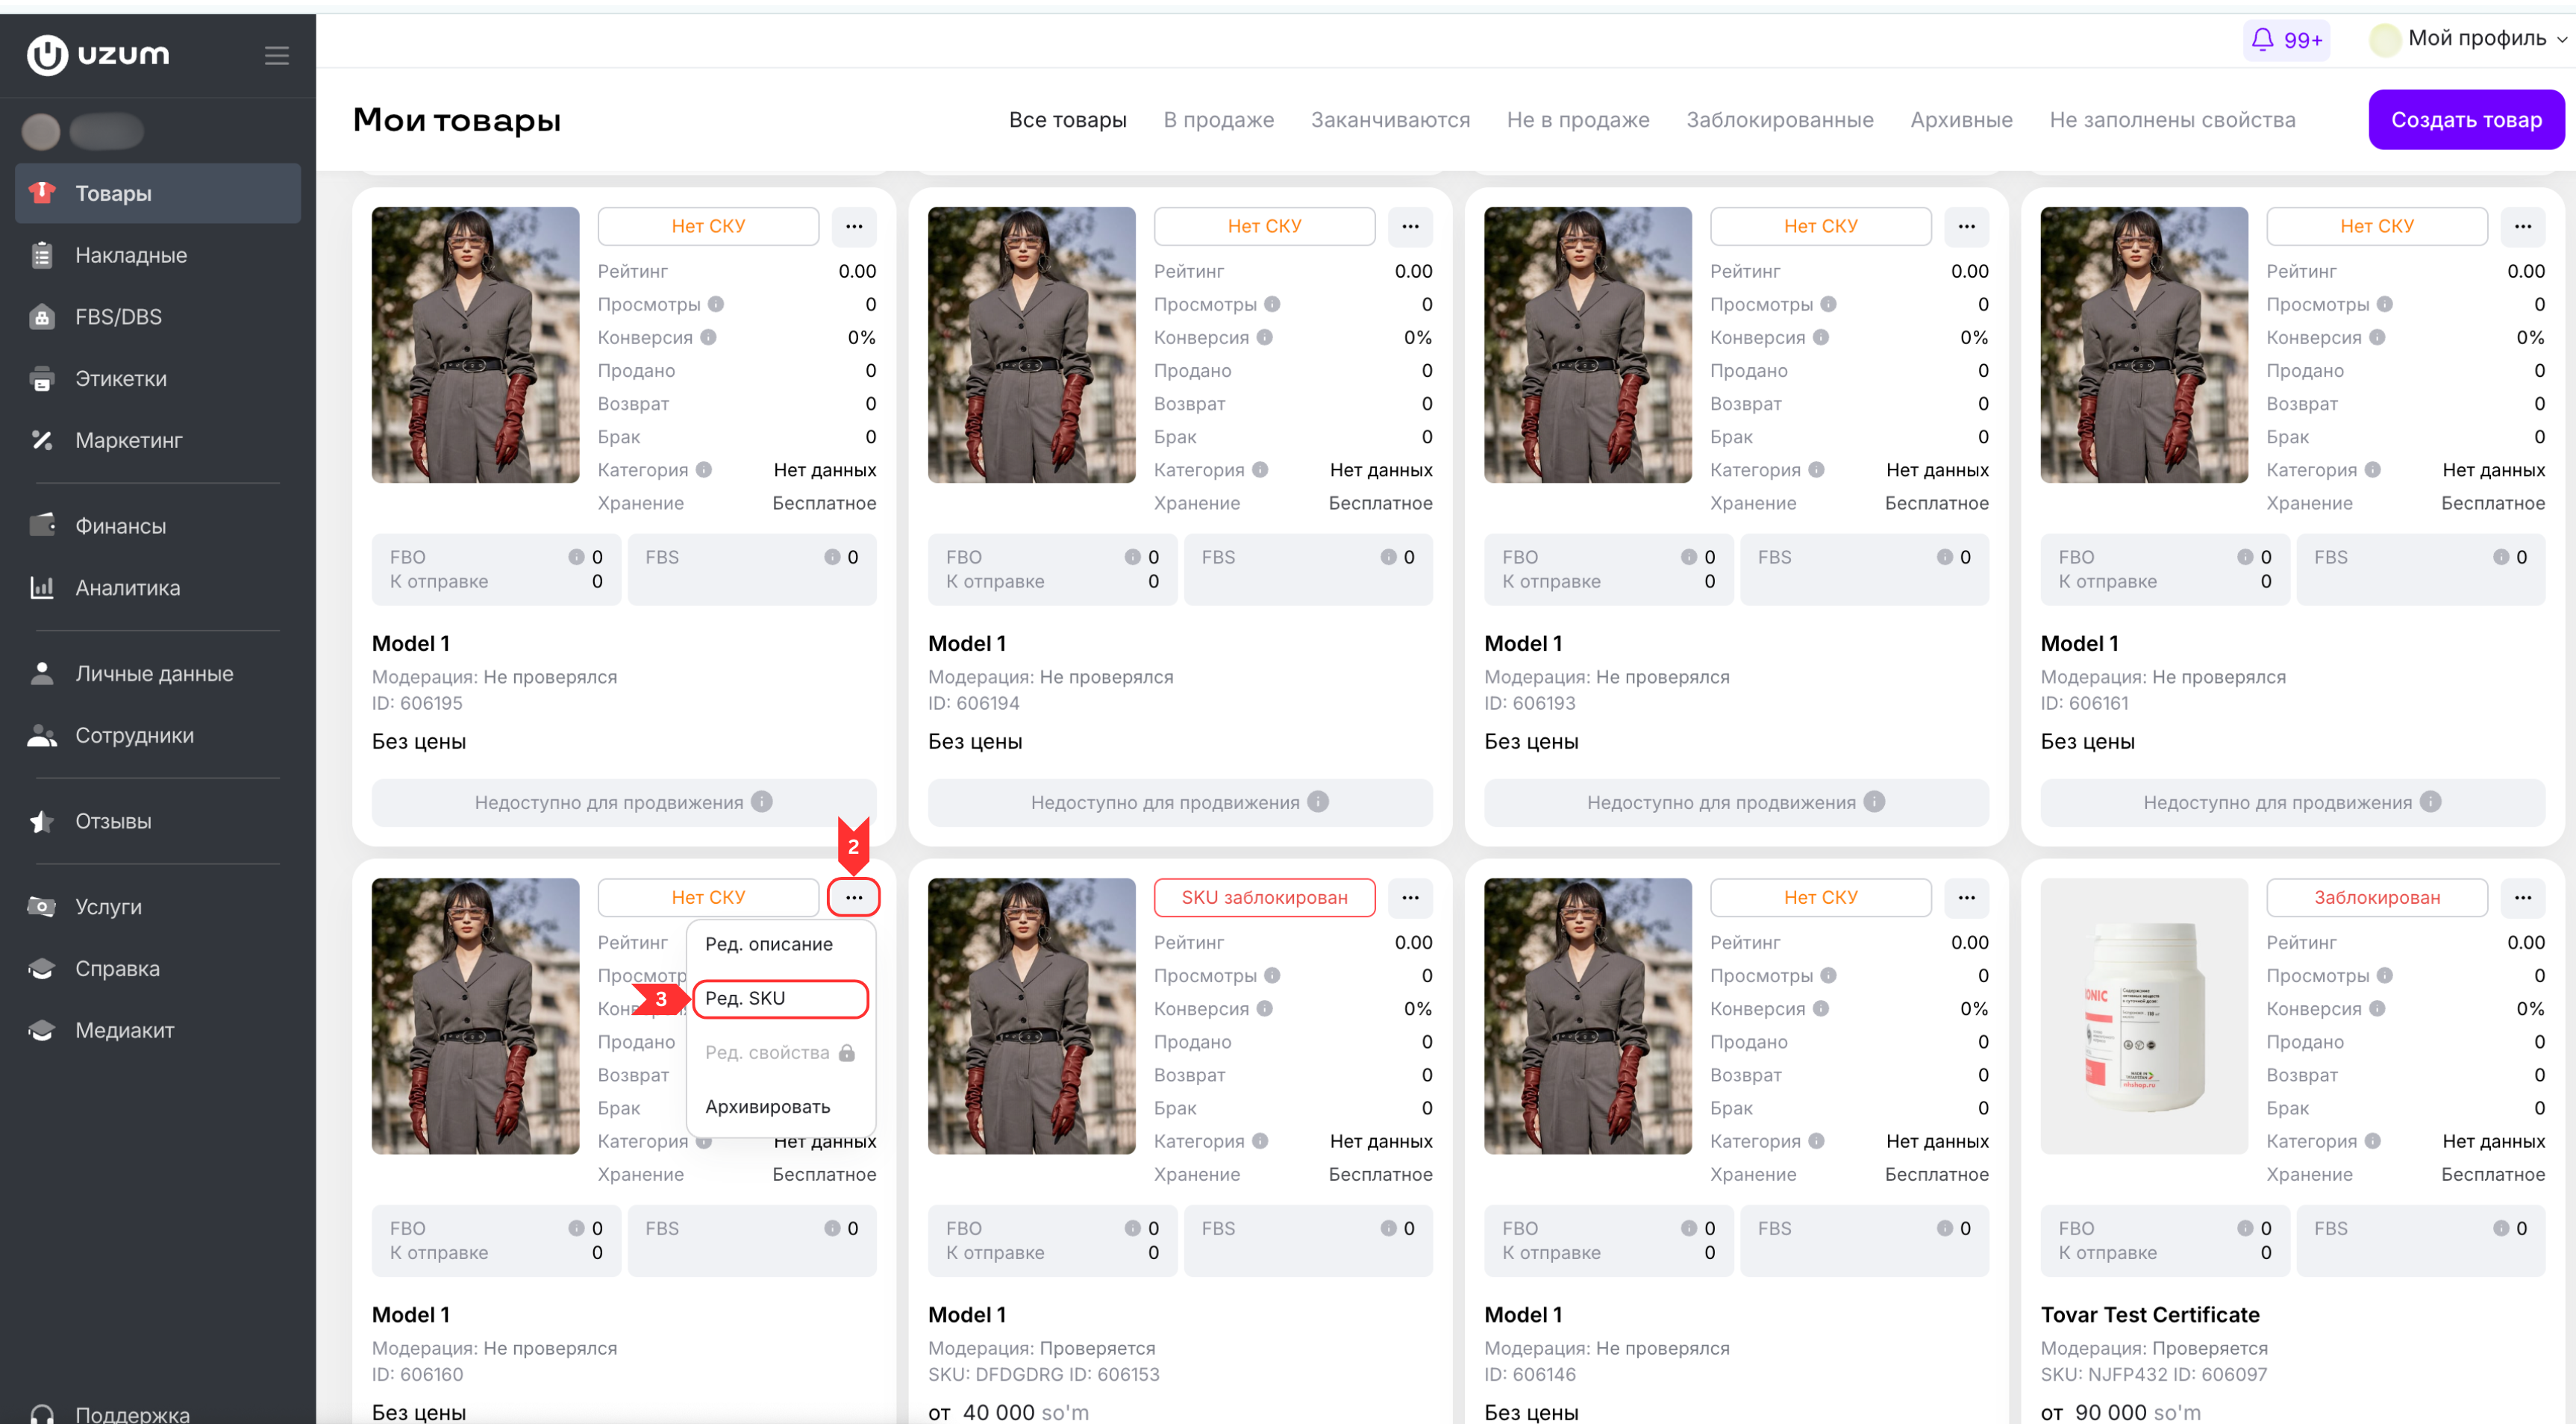Open Личные данные in the sidebar
The height and width of the screenshot is (1424, 2576).
(x=158, y=674)
